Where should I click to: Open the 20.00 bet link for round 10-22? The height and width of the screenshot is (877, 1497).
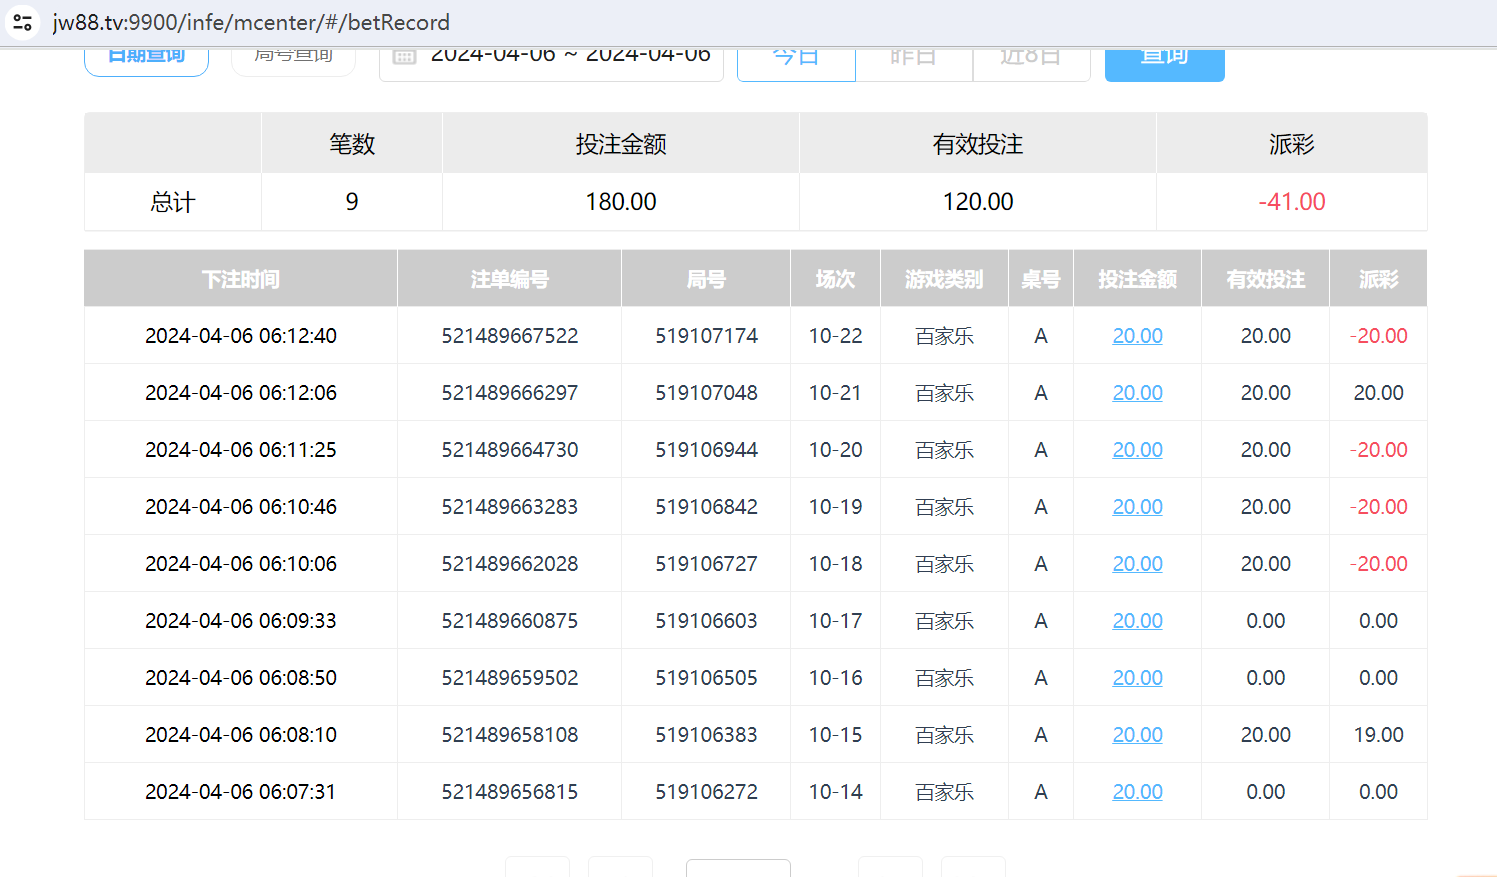[1137, 336]
